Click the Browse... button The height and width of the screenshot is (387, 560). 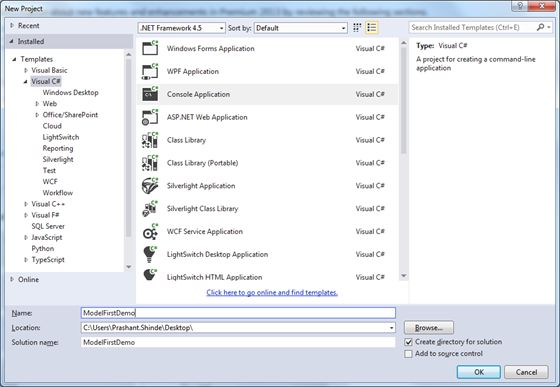(x=429, y=328)
